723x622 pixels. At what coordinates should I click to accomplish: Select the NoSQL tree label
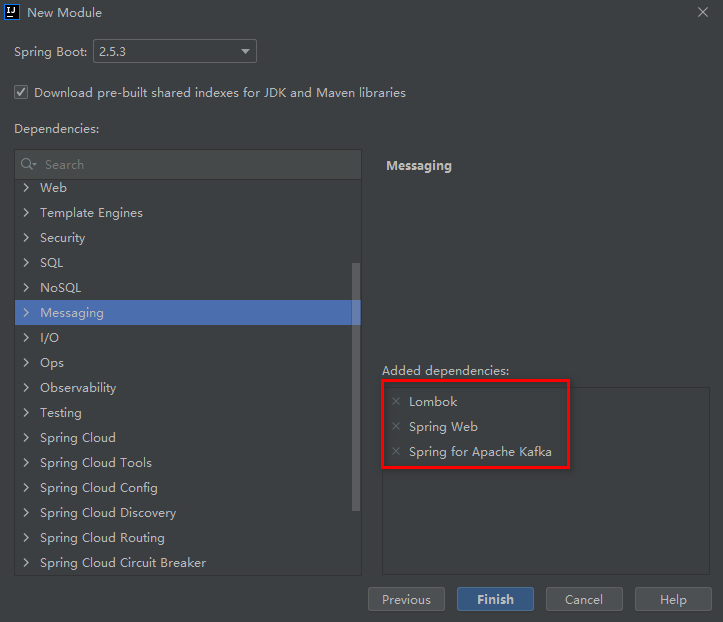(60, 287)
